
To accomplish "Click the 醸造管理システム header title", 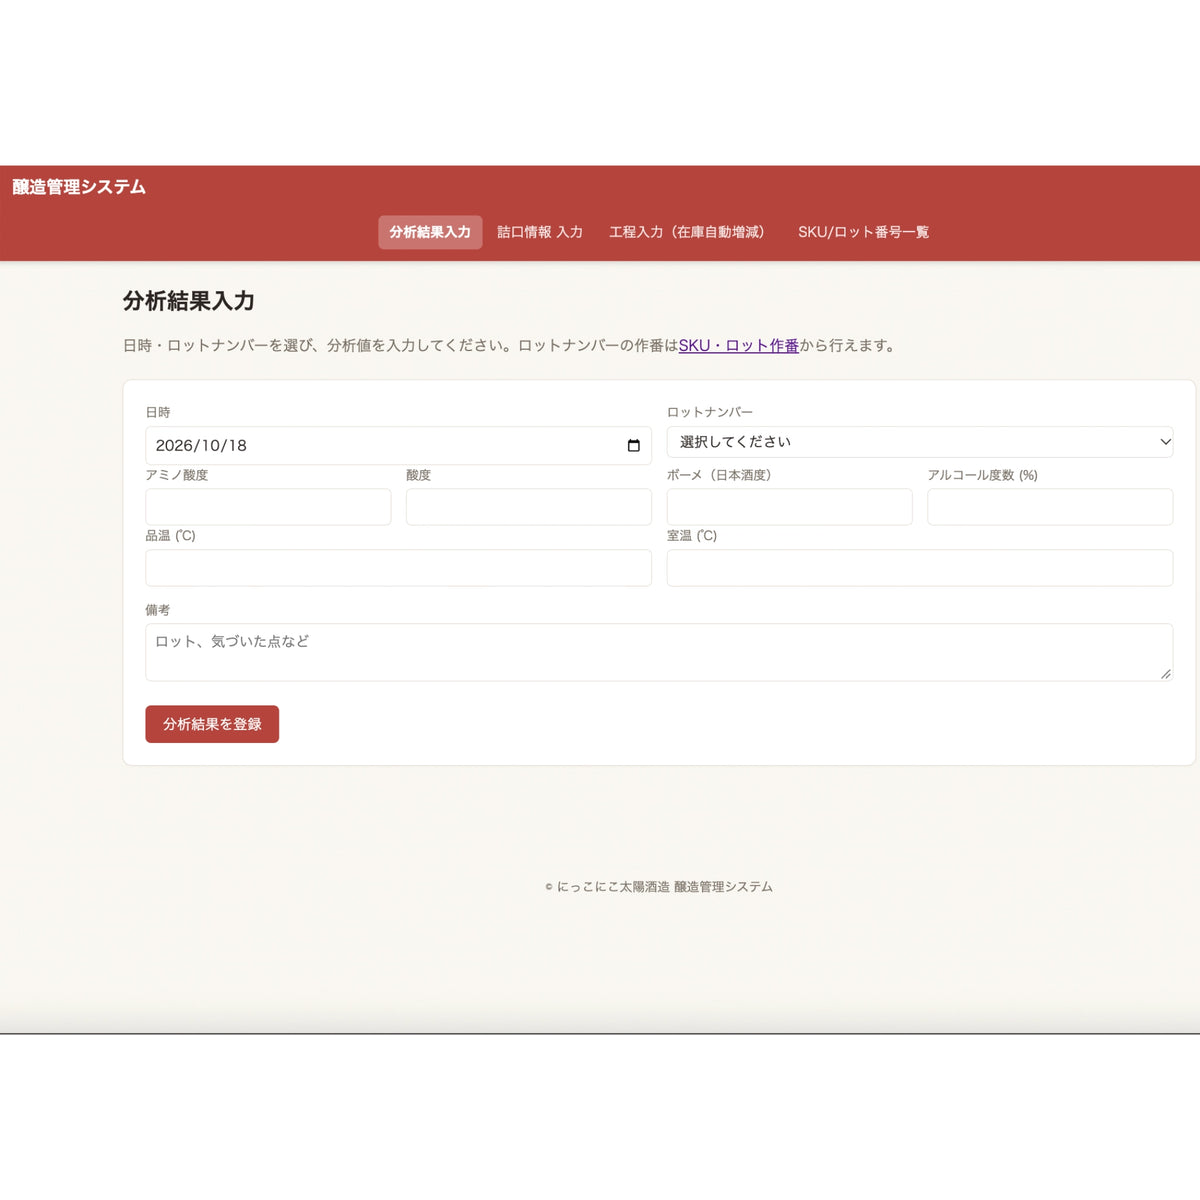I will pyautogui.click(x=79, y=187).
